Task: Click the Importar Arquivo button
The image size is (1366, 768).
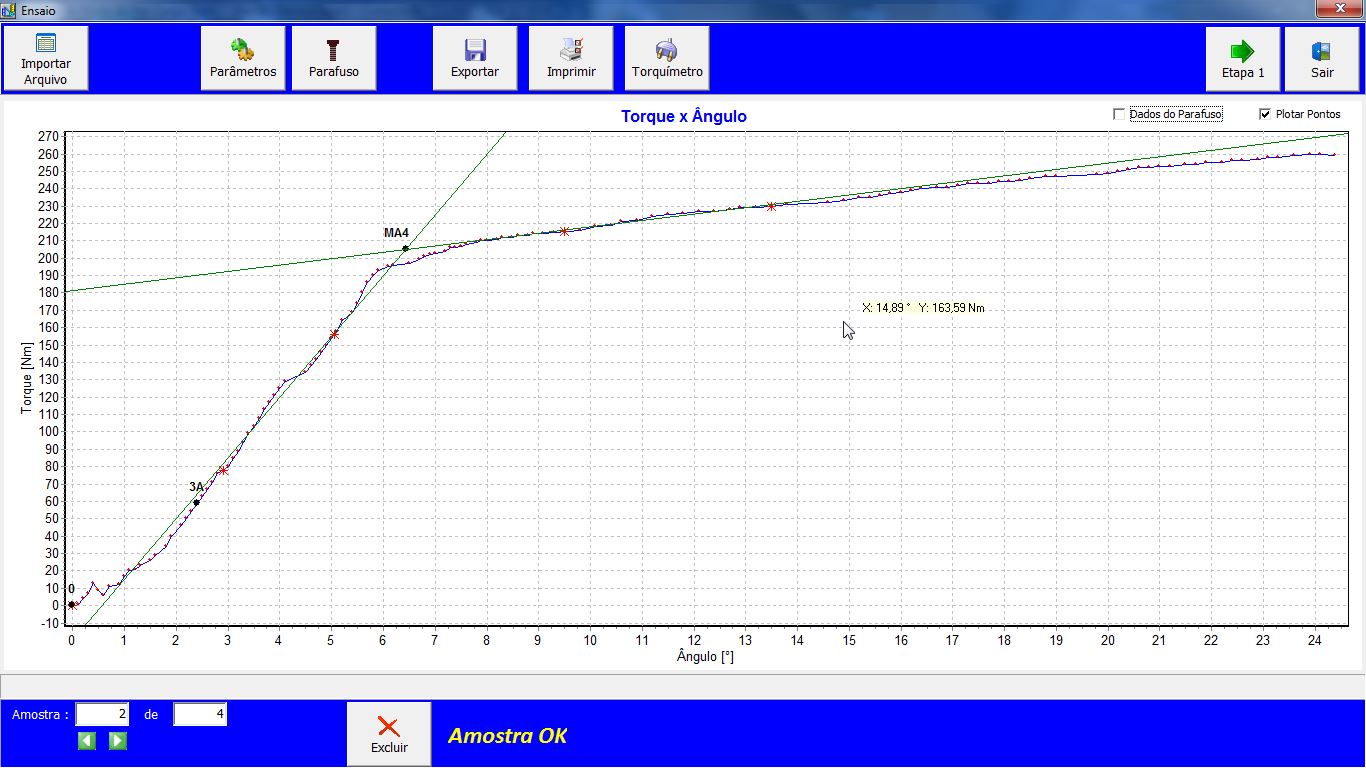Action: (x=45, y=58)
